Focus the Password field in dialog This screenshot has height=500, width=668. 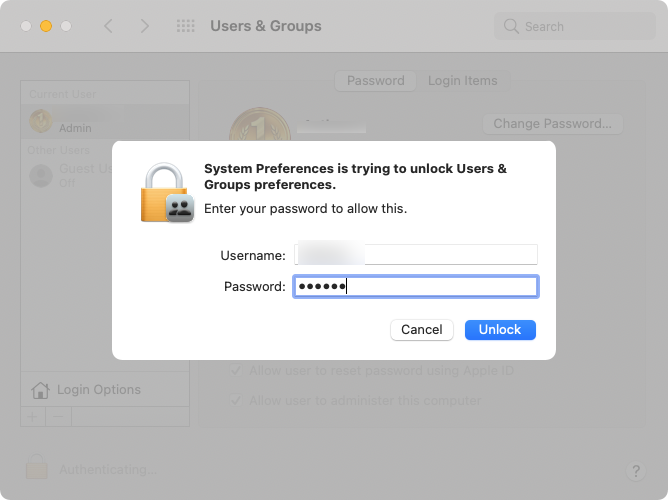pyautogui.click(x=416, y=286)
